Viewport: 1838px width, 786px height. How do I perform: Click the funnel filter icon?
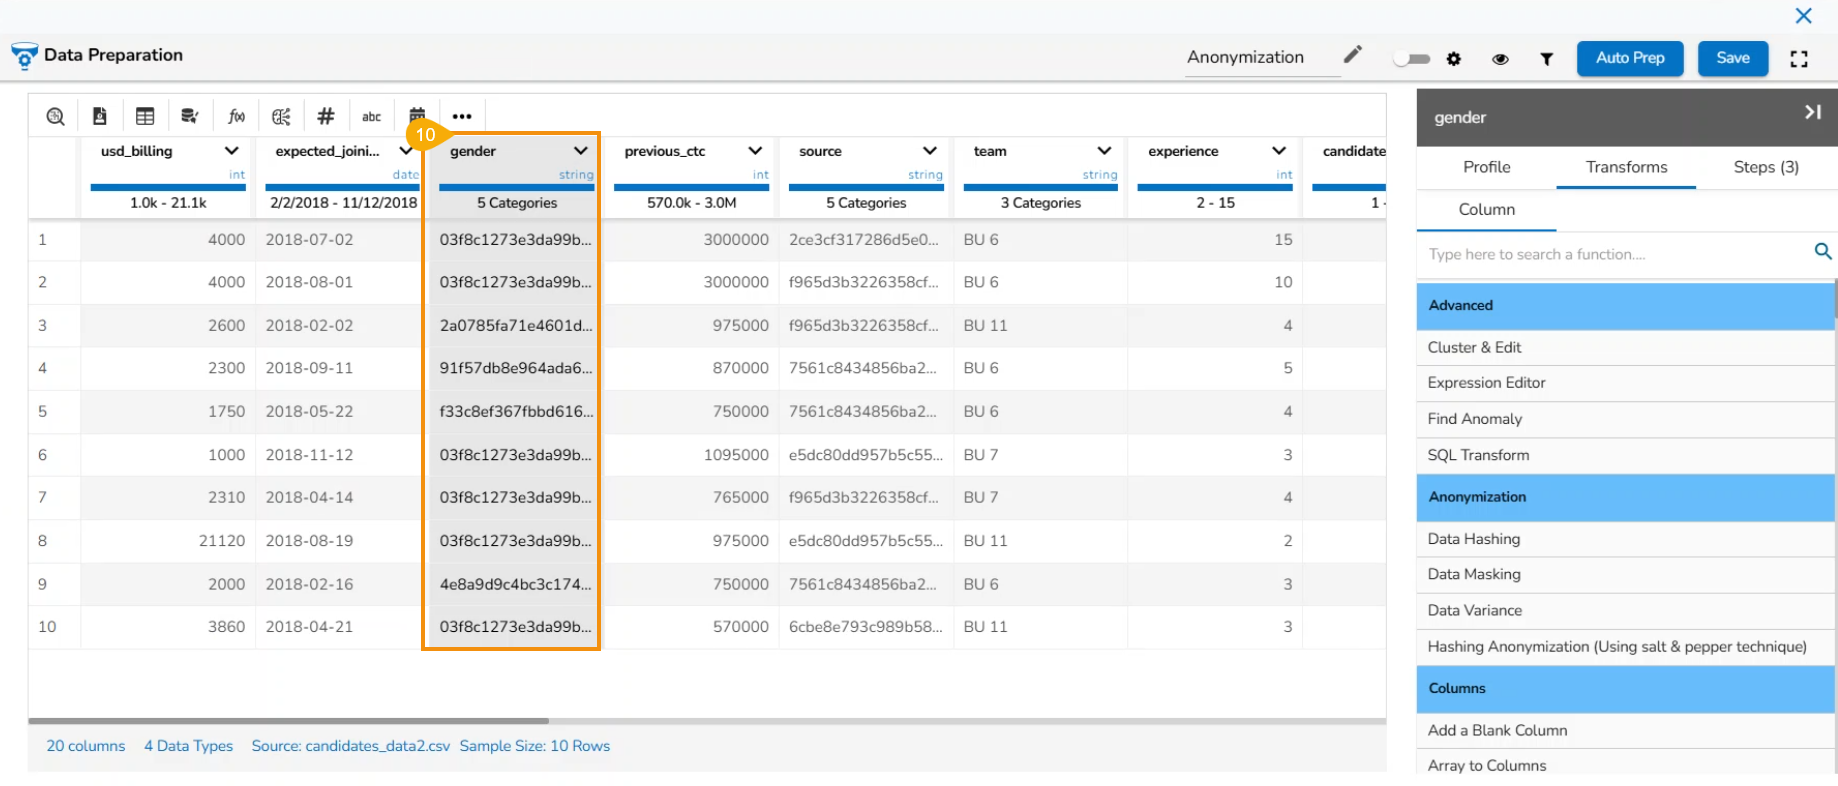click(x=1546, y=59)
